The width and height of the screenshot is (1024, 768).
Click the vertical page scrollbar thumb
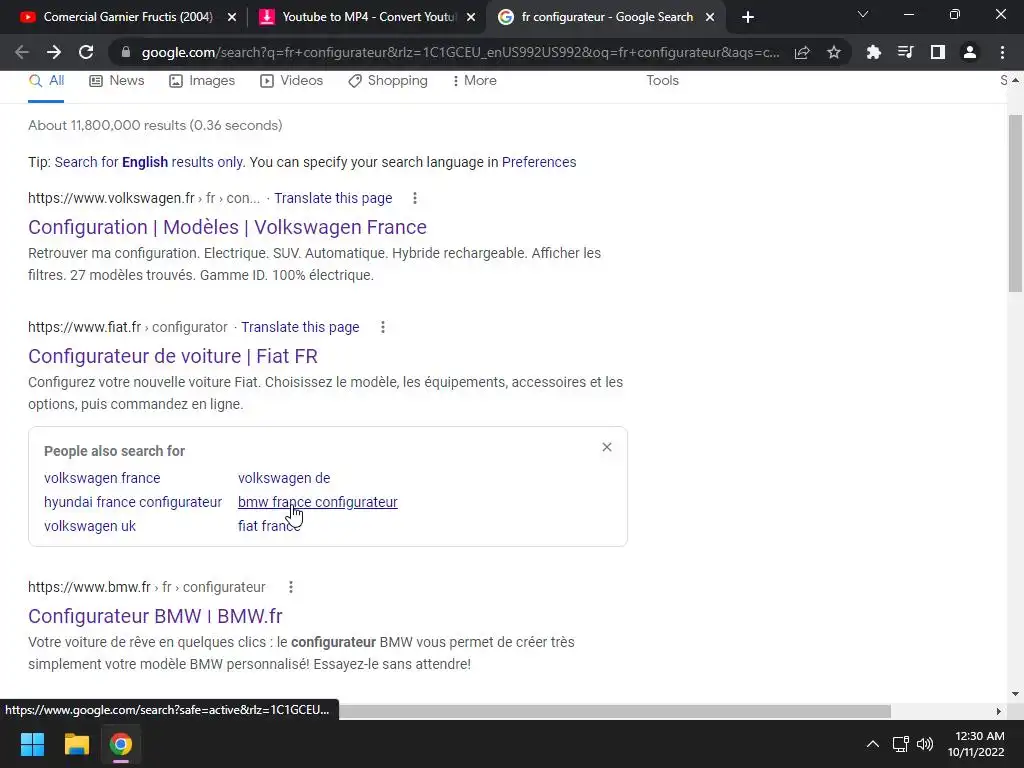click(1015, 204)
